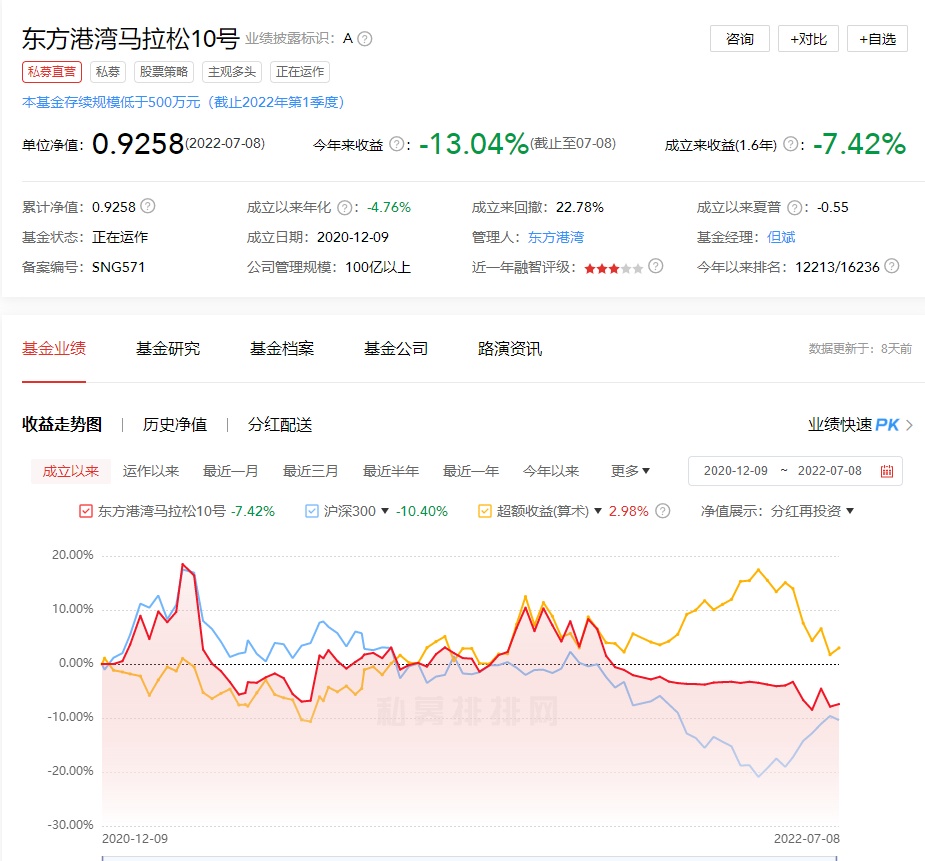Switch to 基金研究 tab
This screenshot has height=861, width=925.
tap(168, 349)
